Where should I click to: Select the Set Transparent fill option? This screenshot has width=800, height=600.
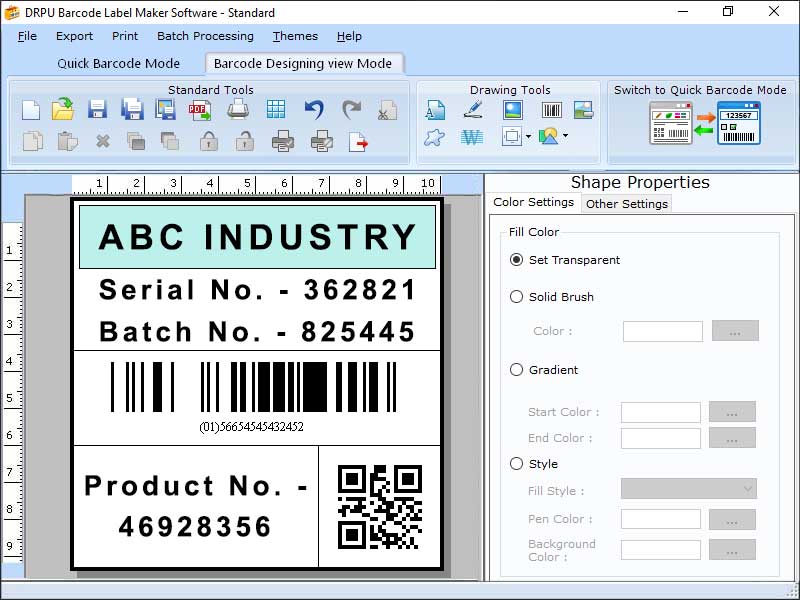point(517,258)
